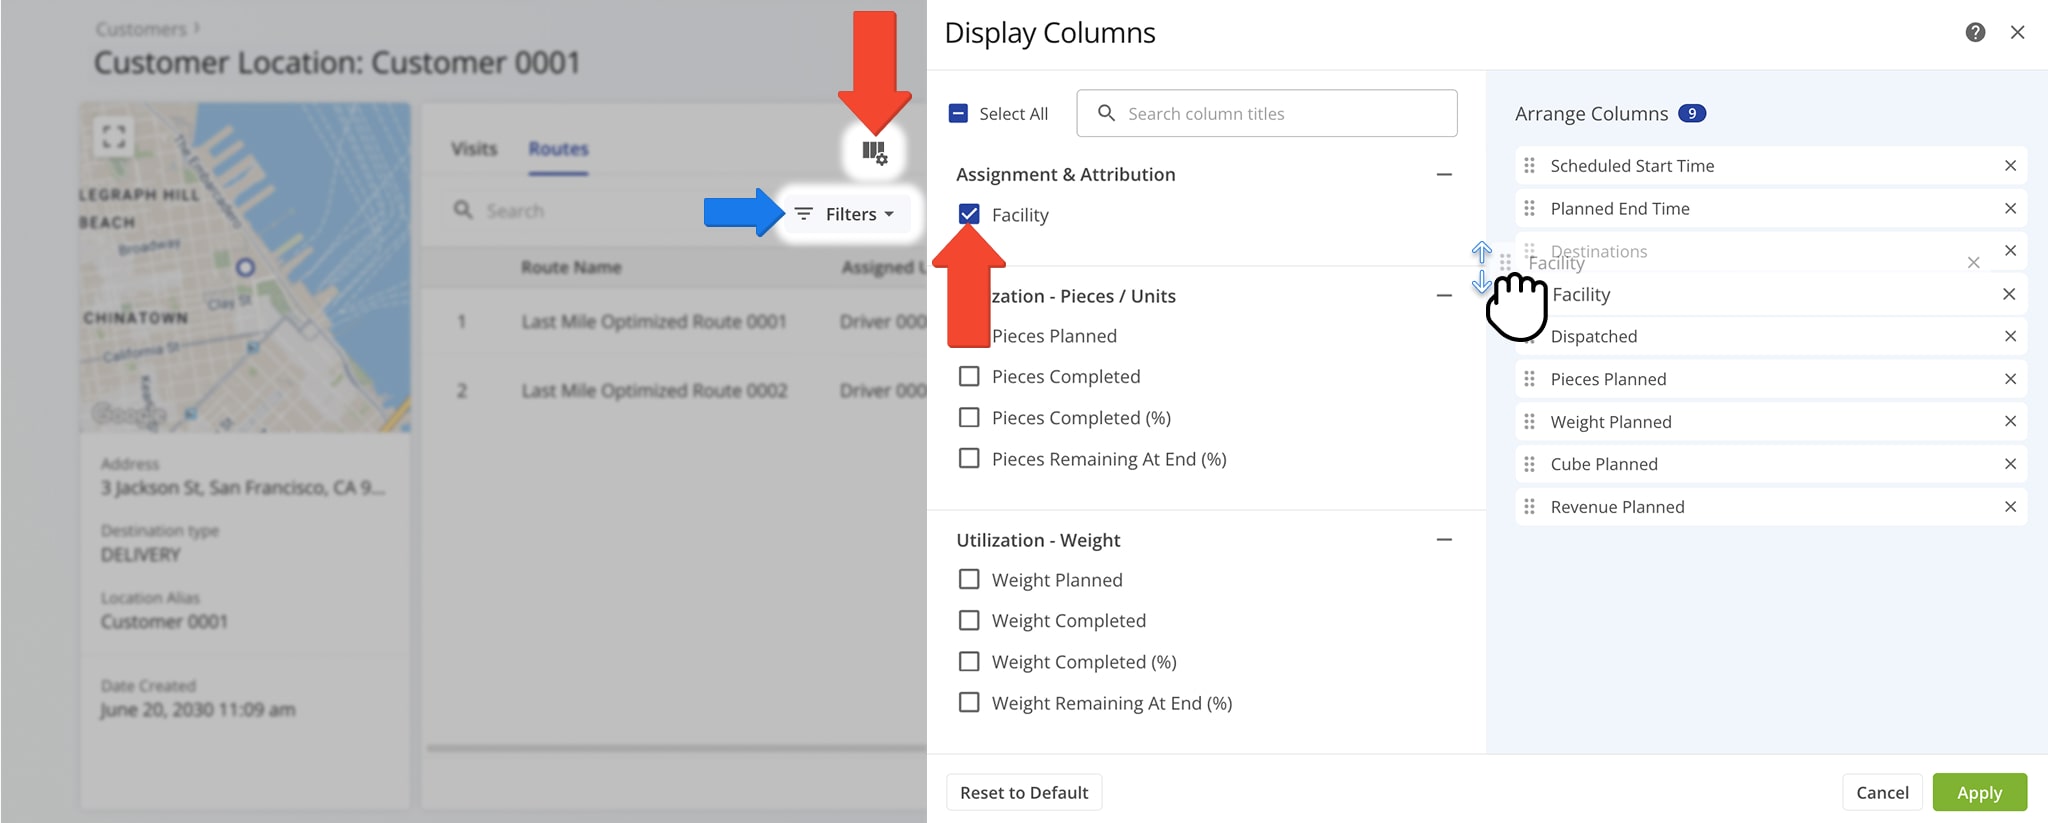Grab the Weight Planned drag handle

[1529, 421]
